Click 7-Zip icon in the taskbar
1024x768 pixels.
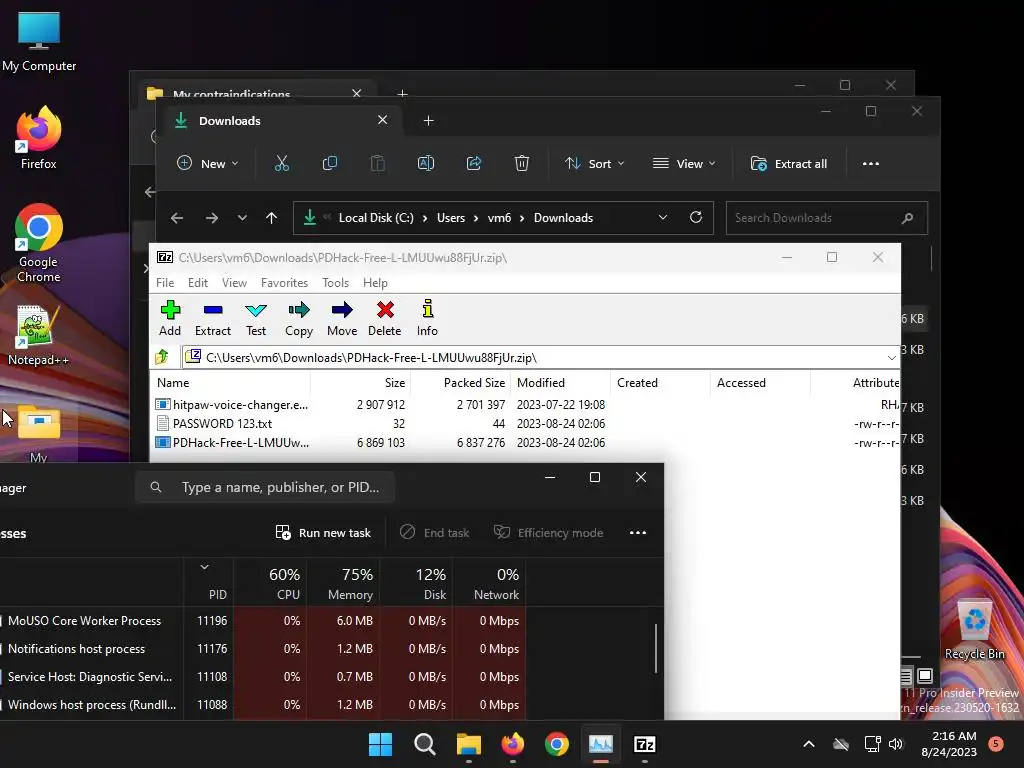(645, 744)
